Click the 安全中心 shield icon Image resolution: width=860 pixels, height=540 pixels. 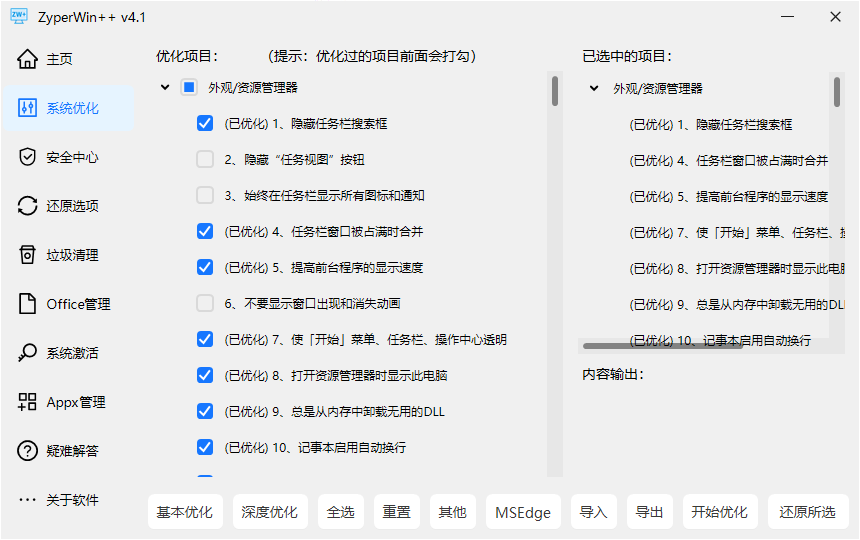28,157
